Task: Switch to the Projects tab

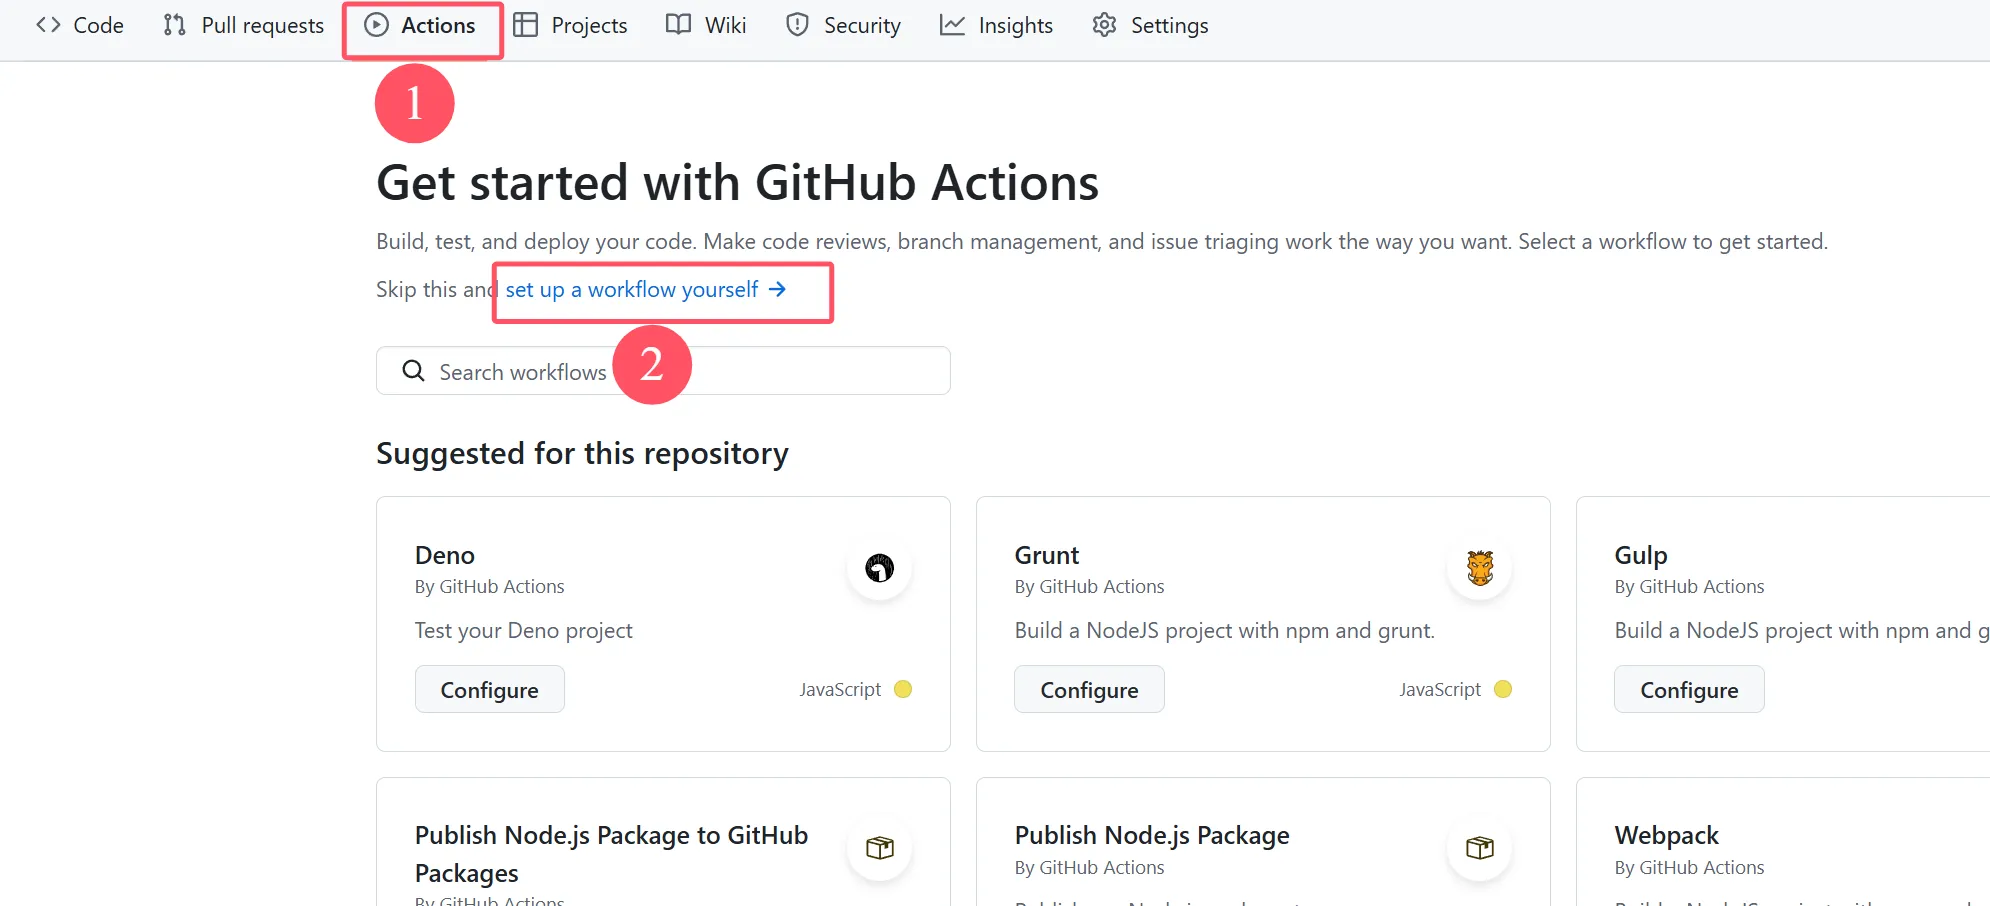Action: pyautogui.click(x=570, y=26)
